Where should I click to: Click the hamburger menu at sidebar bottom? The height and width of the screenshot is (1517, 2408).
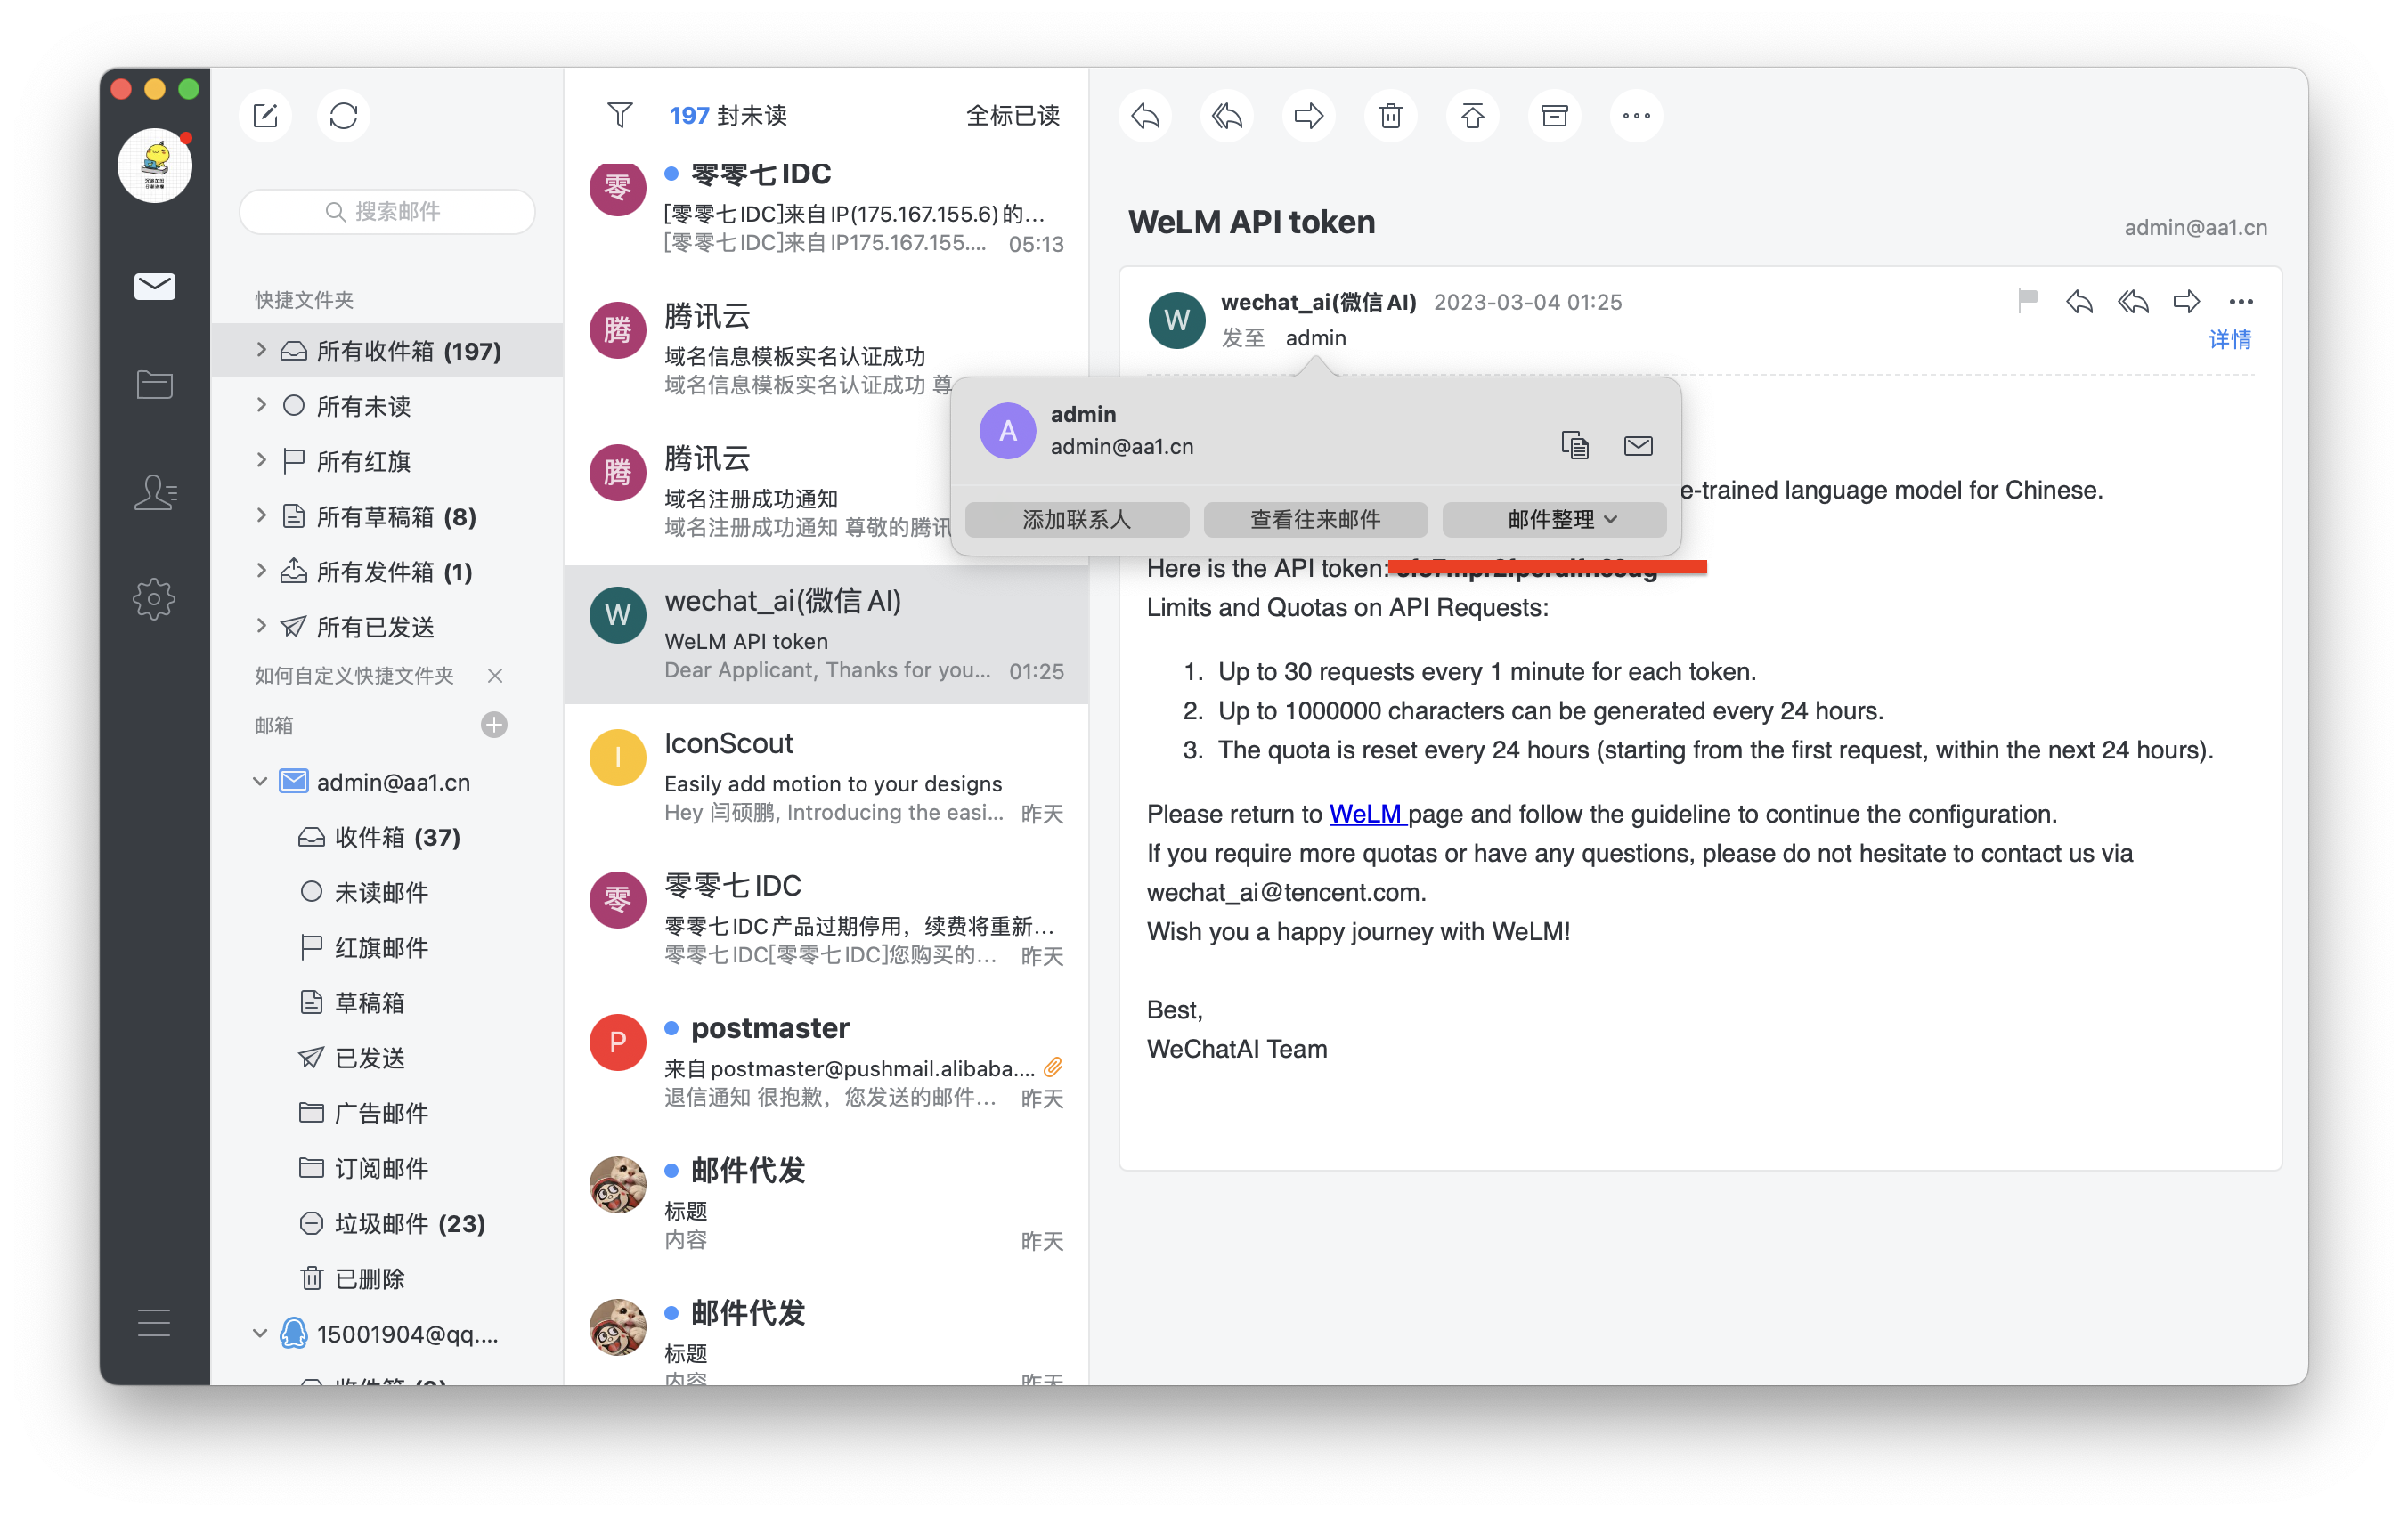click(154, 1322)
